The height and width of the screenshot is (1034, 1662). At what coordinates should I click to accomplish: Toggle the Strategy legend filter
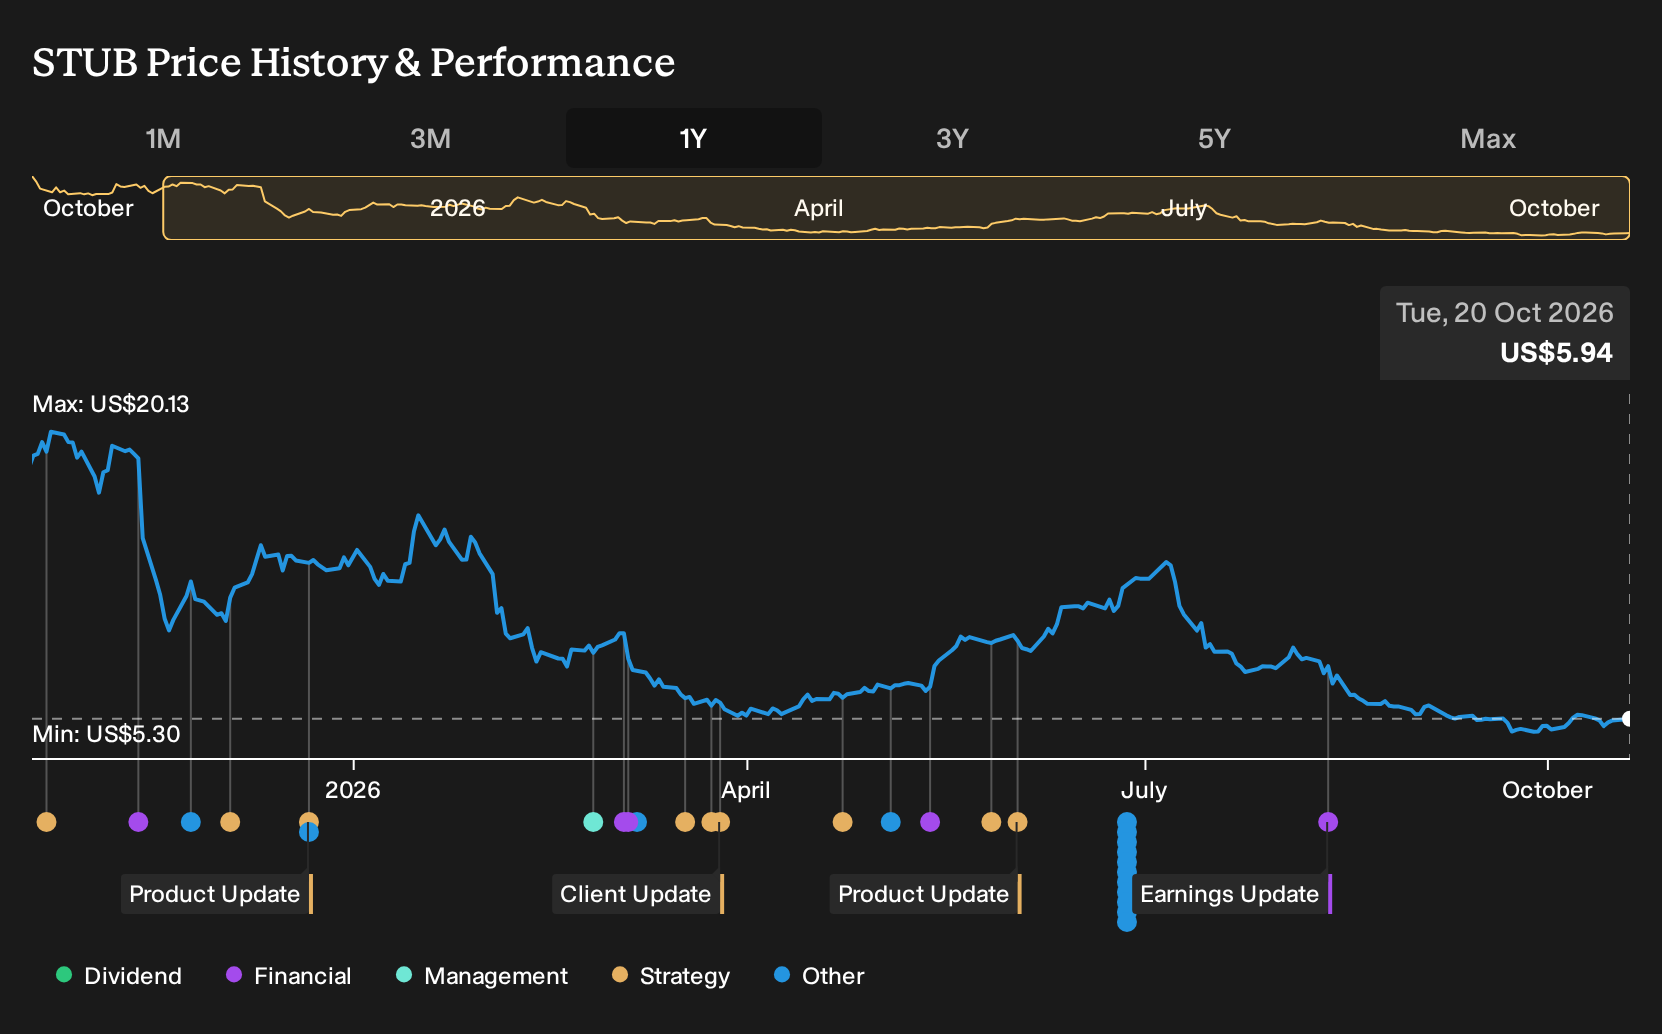671,976
